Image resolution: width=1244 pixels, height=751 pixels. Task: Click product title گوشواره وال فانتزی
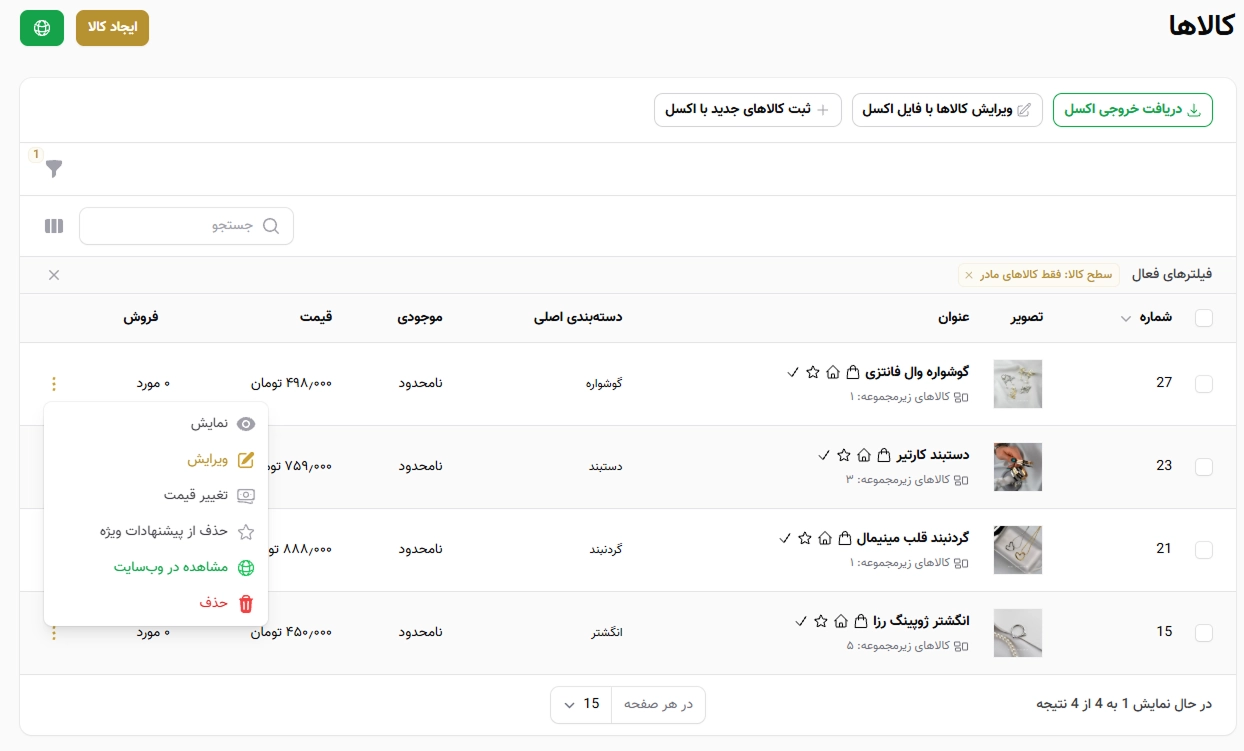[917, 372]
